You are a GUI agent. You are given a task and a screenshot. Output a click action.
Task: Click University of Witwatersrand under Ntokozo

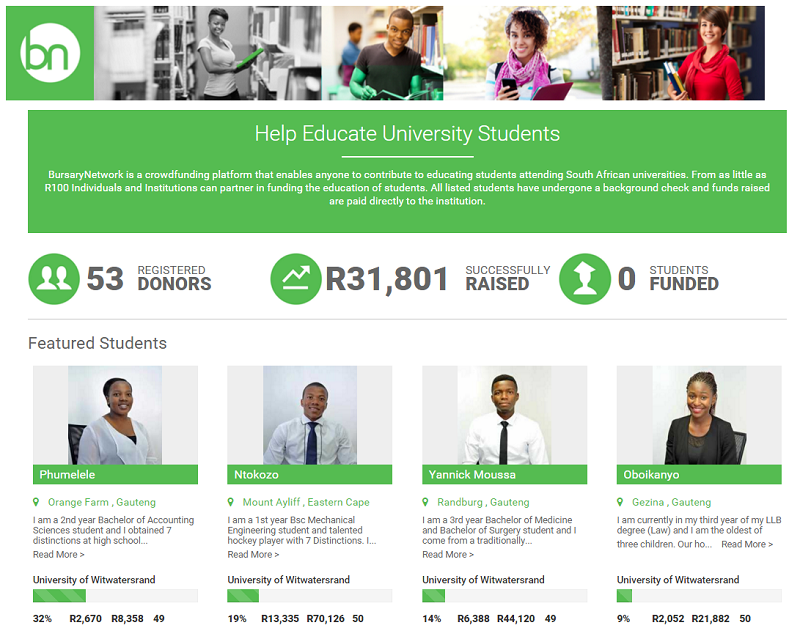[x=288, y=580]
